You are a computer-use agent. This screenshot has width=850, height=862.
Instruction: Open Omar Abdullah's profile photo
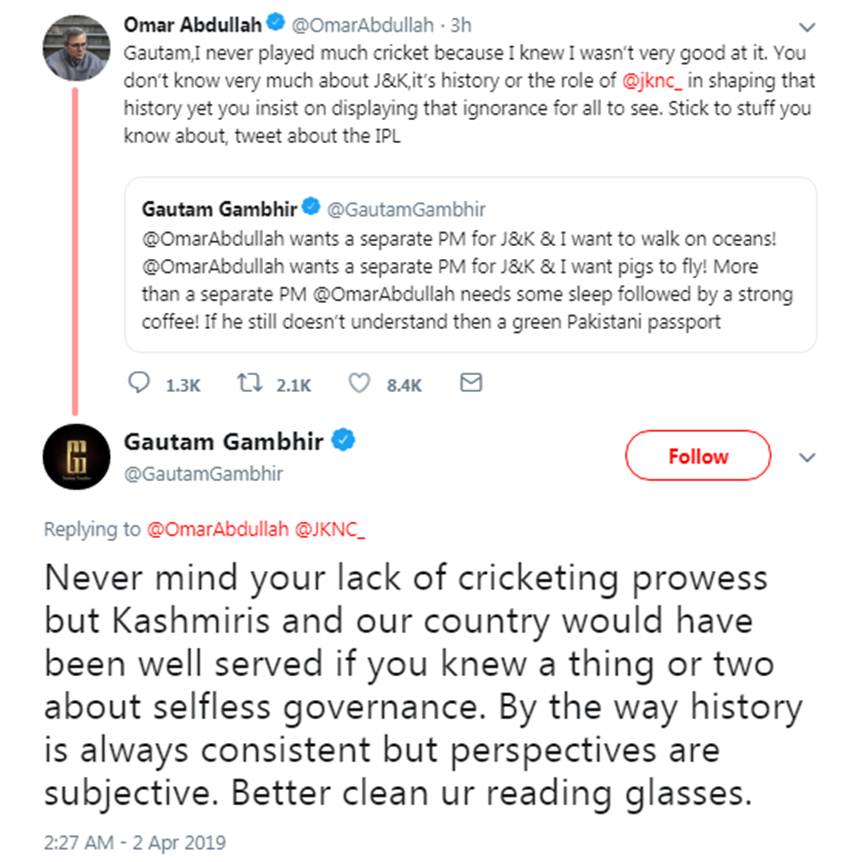[76, 48]
